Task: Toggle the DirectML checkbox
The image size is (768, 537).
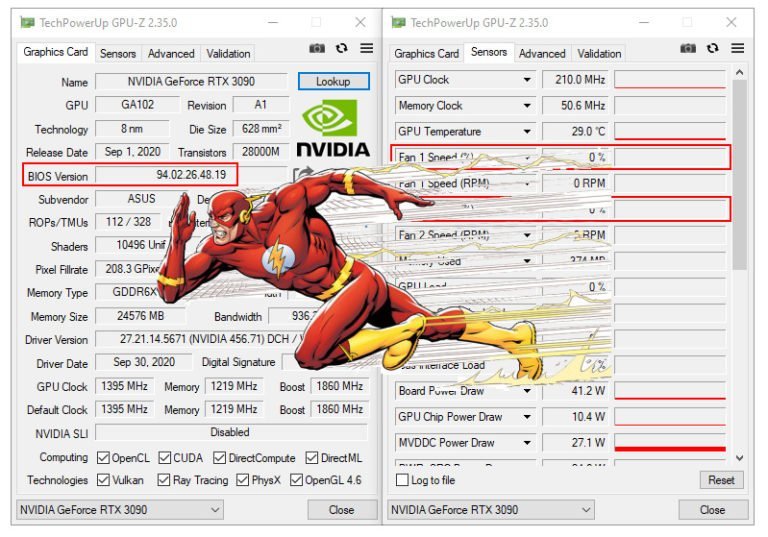Action: pos(312,458)
